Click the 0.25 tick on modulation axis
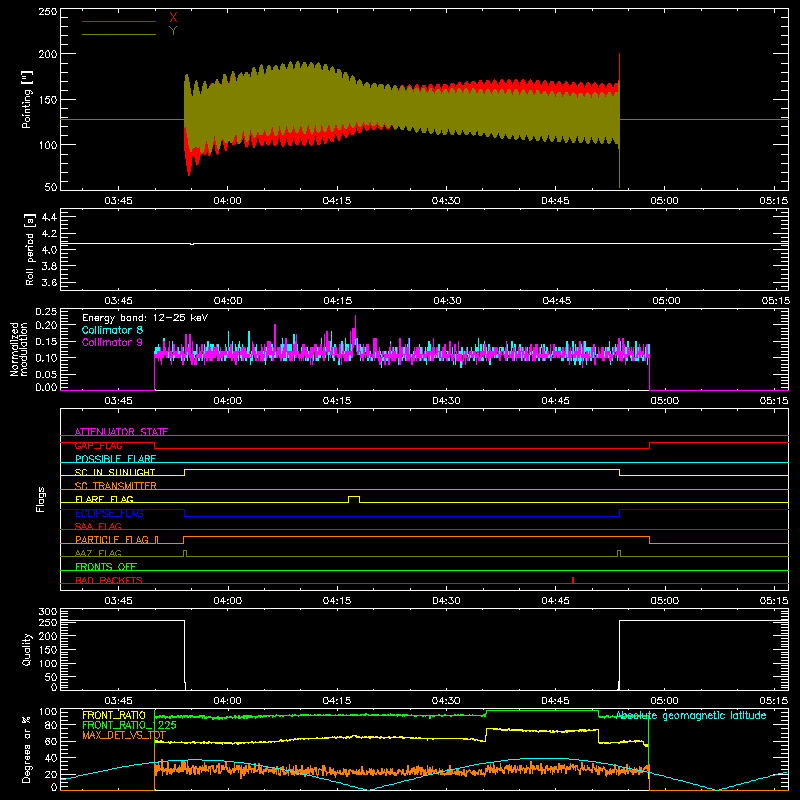800x800 pixels. coord(46,312)
